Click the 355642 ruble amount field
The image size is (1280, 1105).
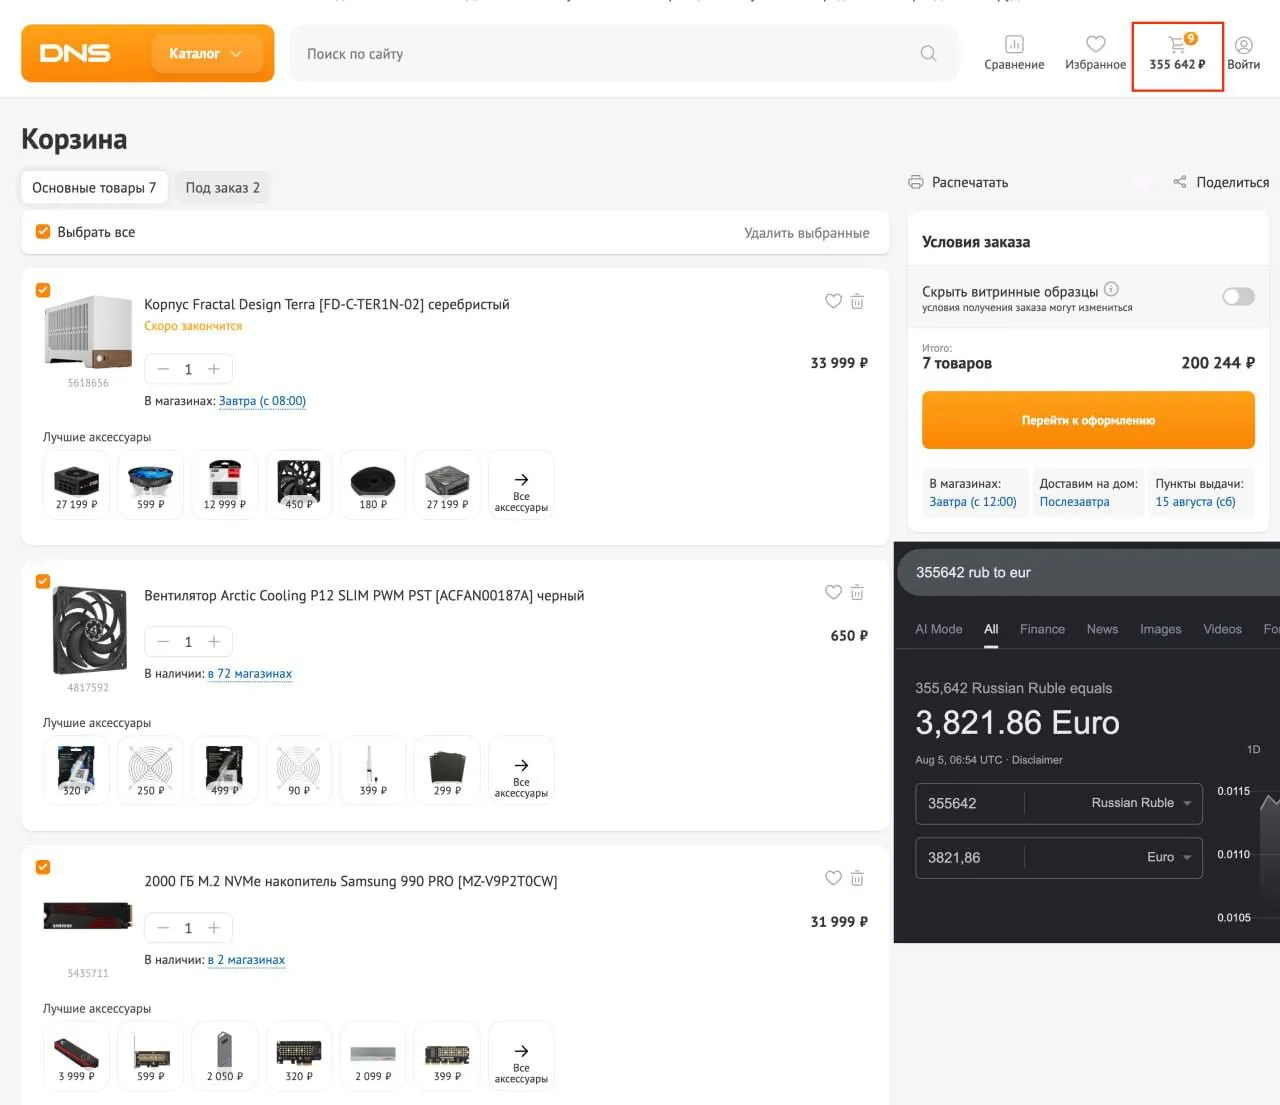[x=970, y=803]
